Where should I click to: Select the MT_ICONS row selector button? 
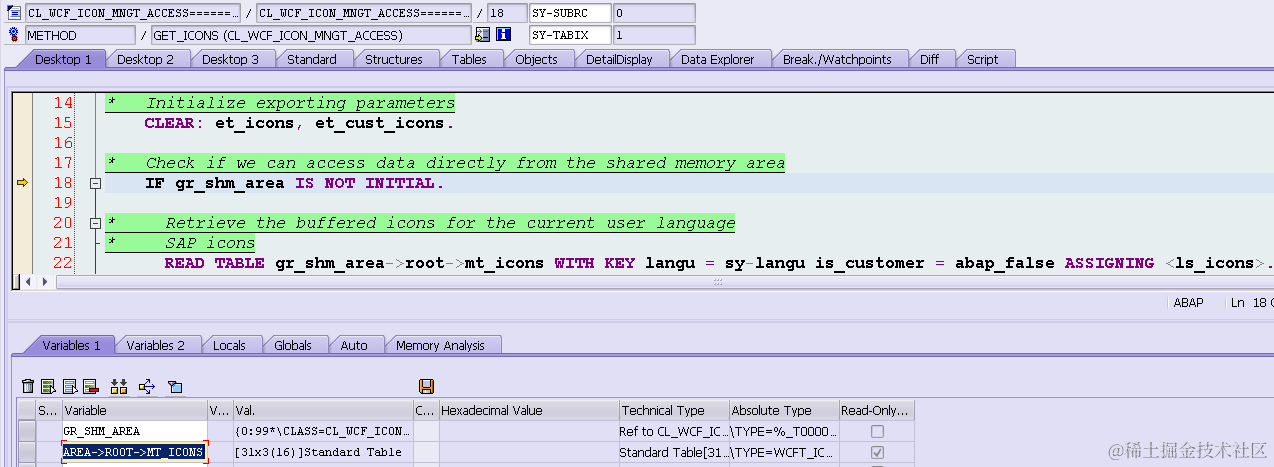pos(26,452)
